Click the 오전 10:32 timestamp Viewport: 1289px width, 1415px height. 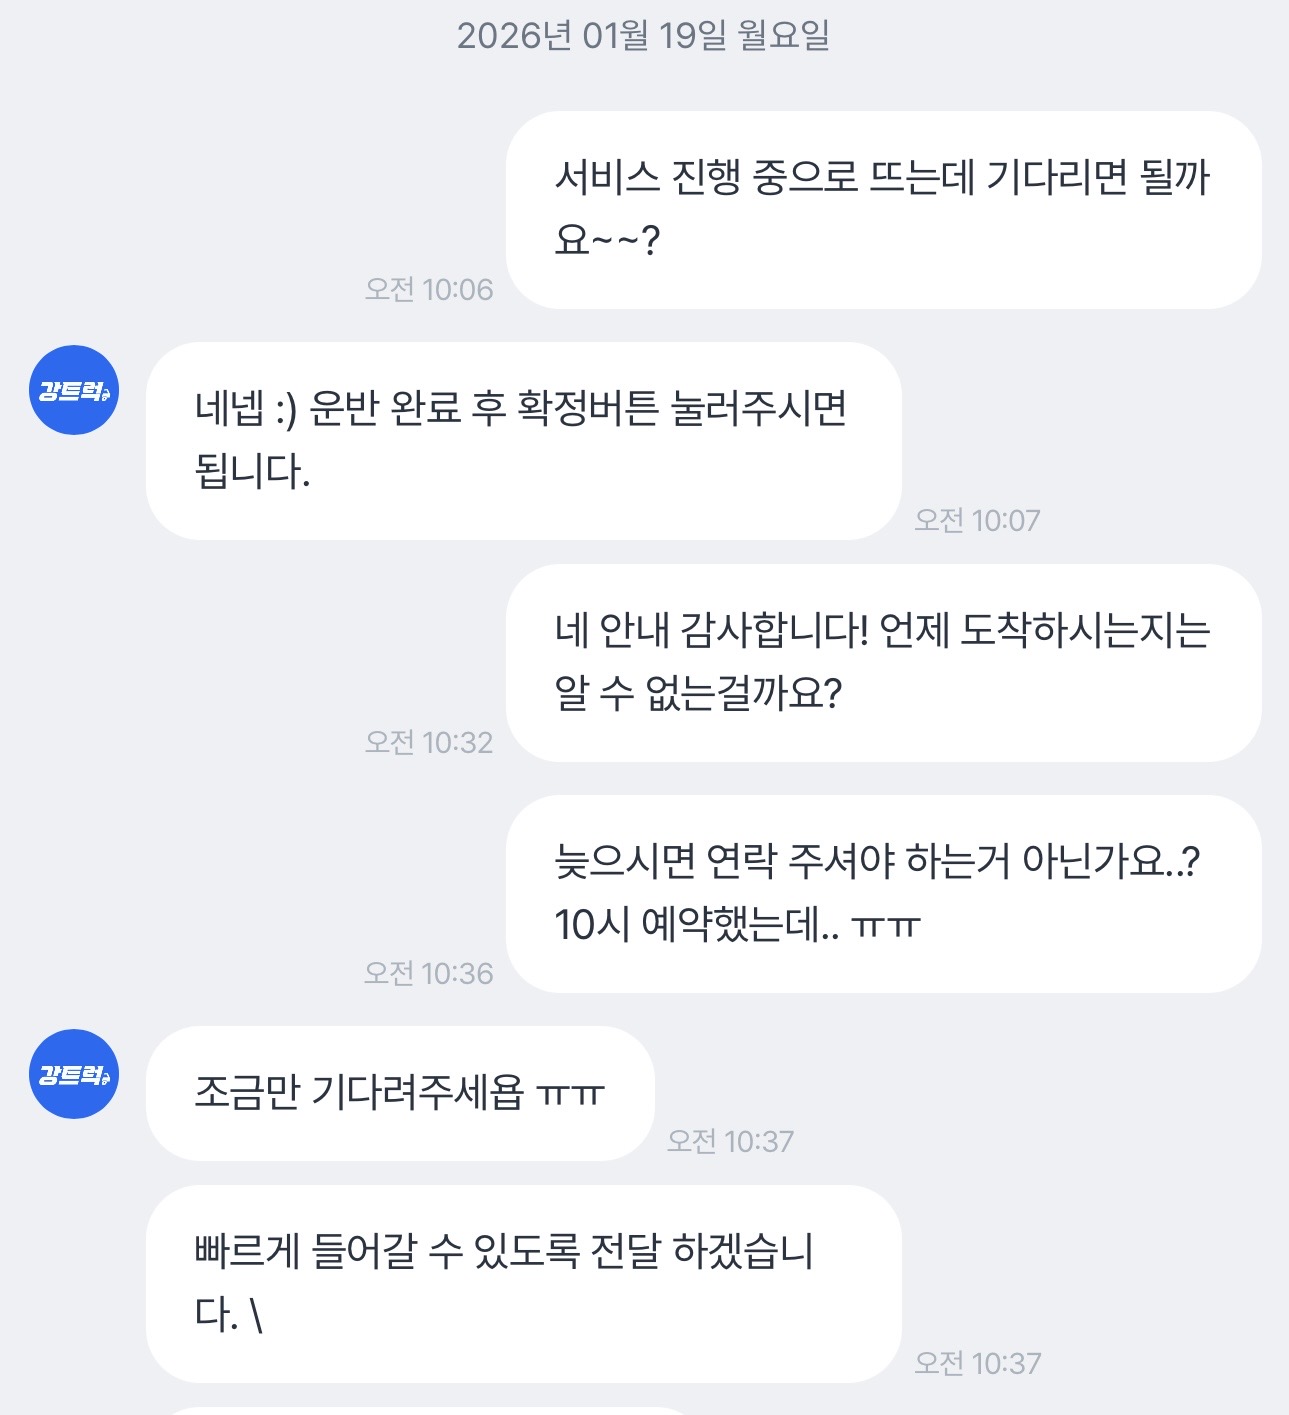[429, 743]
